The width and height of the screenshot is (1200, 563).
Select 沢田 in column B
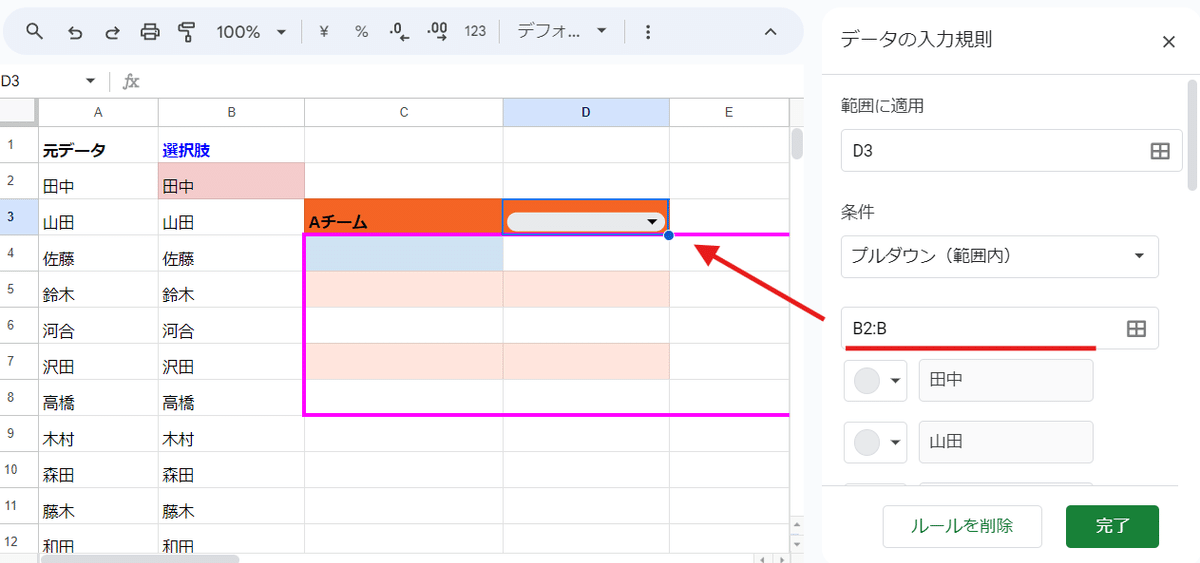(231, 362)
